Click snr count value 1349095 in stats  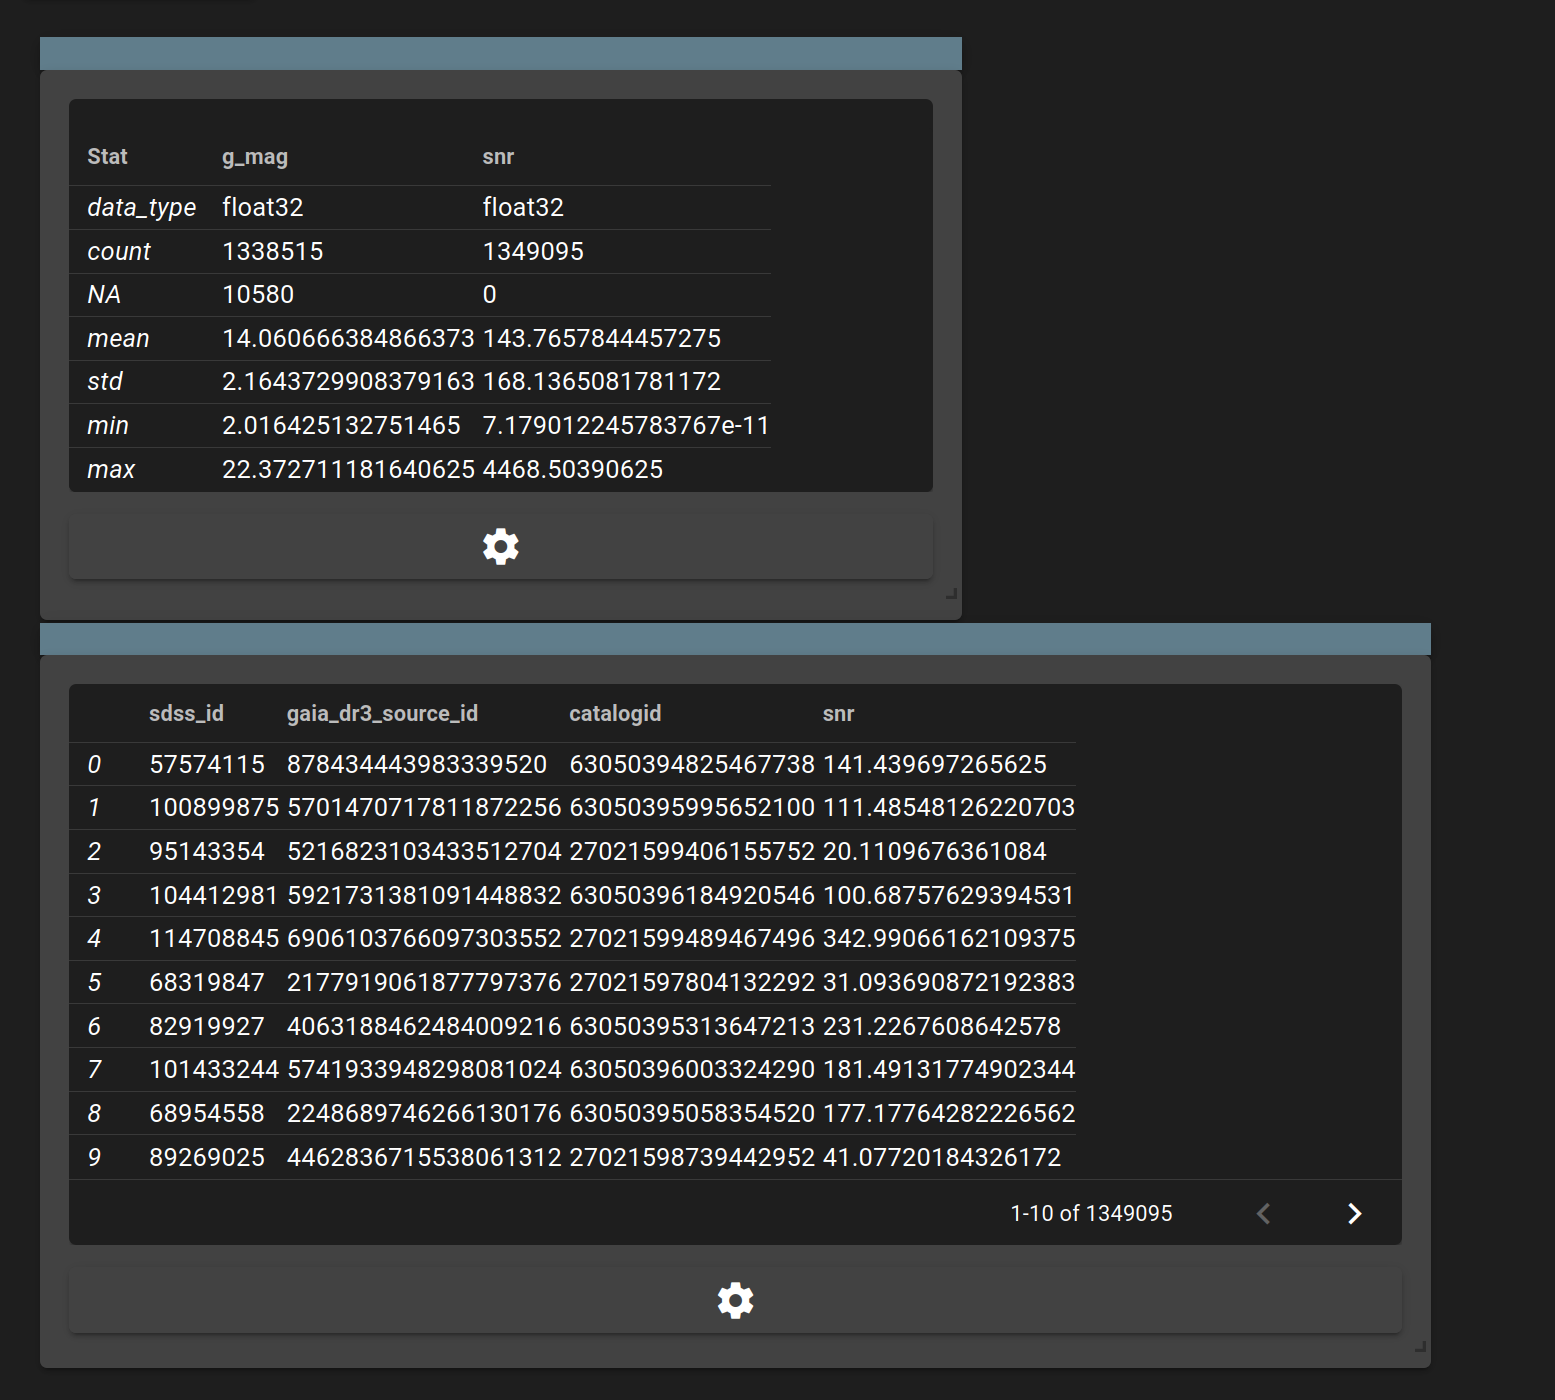click(x=533, y=251)
